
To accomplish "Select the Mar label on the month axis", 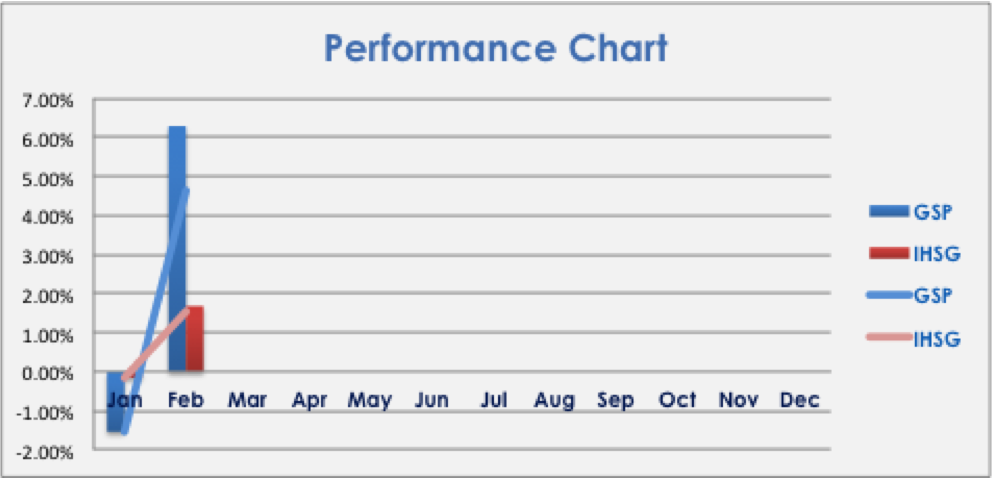I will coord(247,401).
